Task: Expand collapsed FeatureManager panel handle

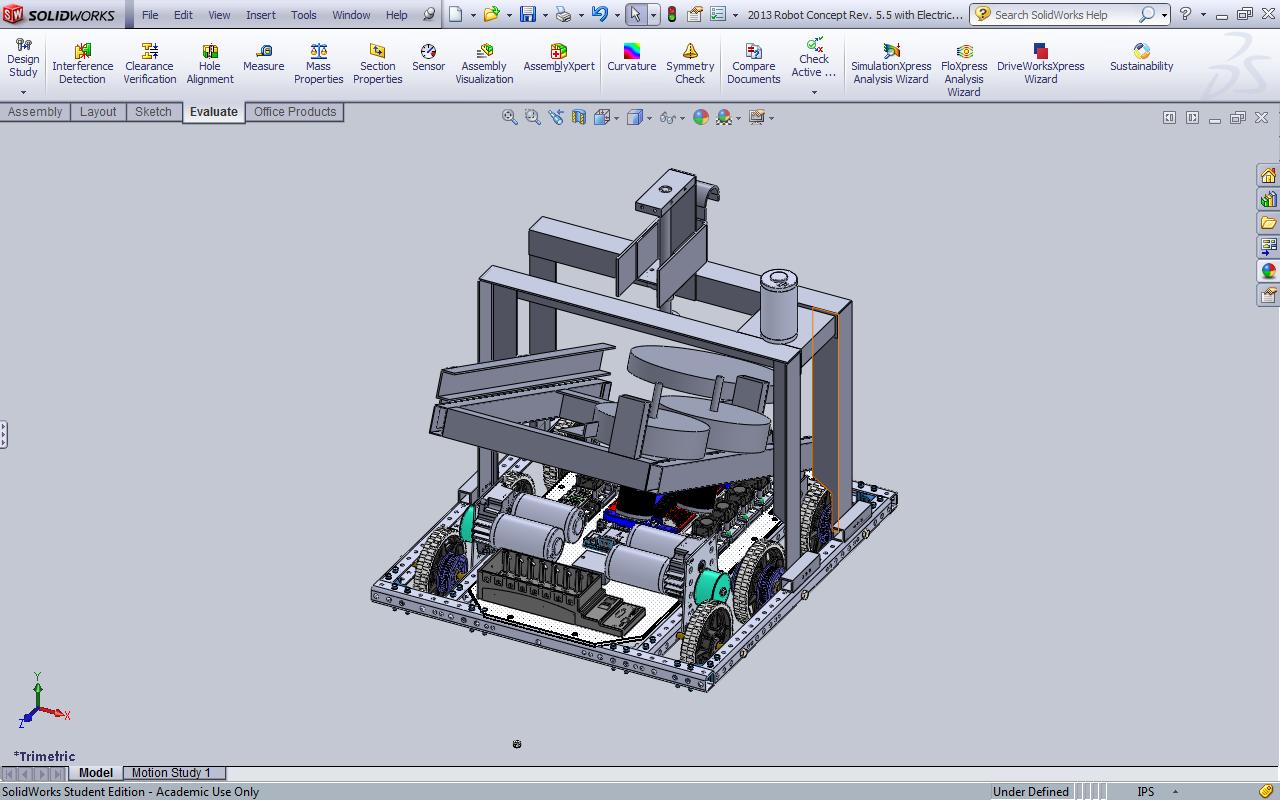Action: point(4,434)
